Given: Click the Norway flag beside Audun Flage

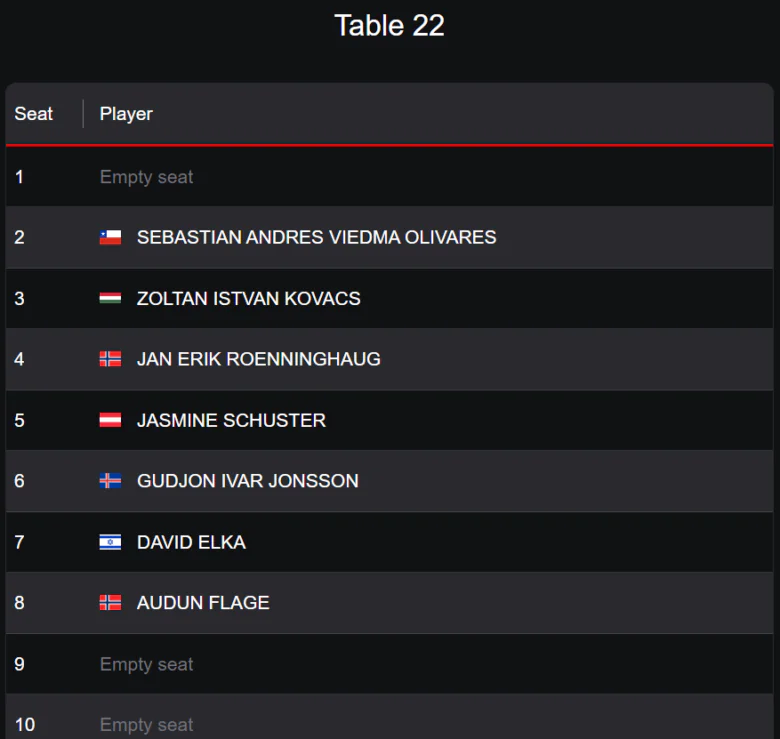Looking at the screenshot, I should click(x=110, y=603).
